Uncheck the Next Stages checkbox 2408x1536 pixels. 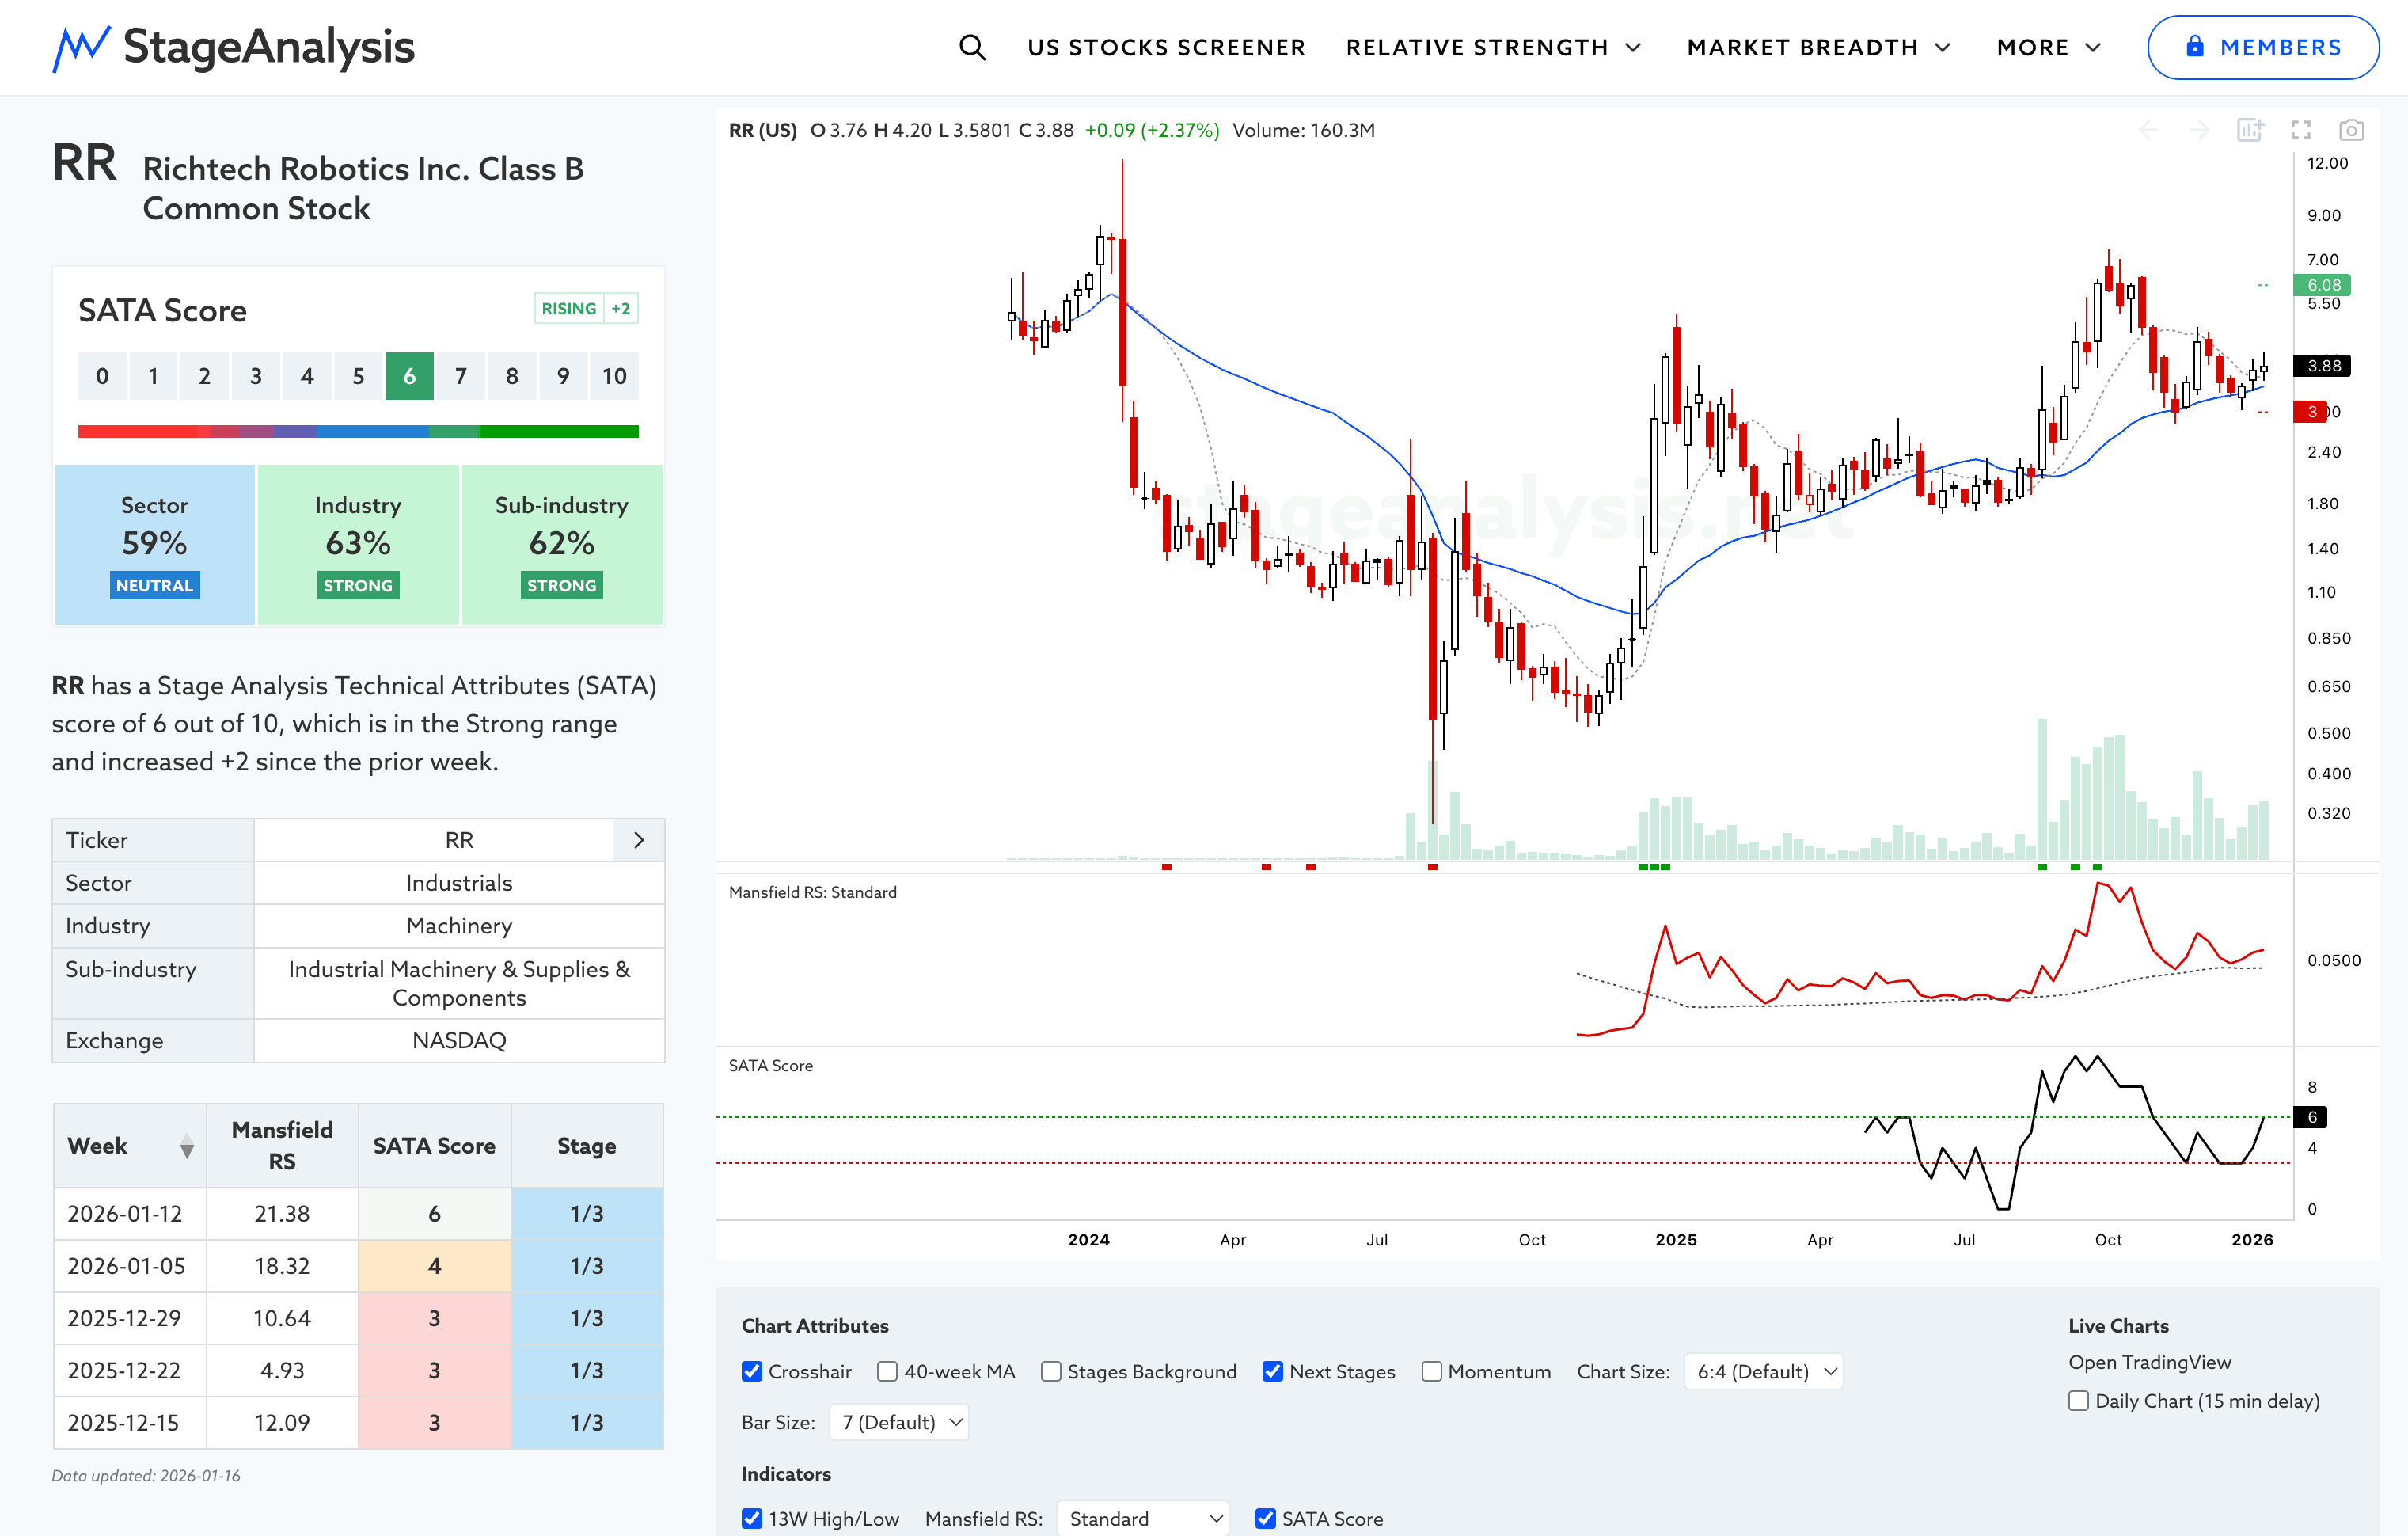1272,1371
